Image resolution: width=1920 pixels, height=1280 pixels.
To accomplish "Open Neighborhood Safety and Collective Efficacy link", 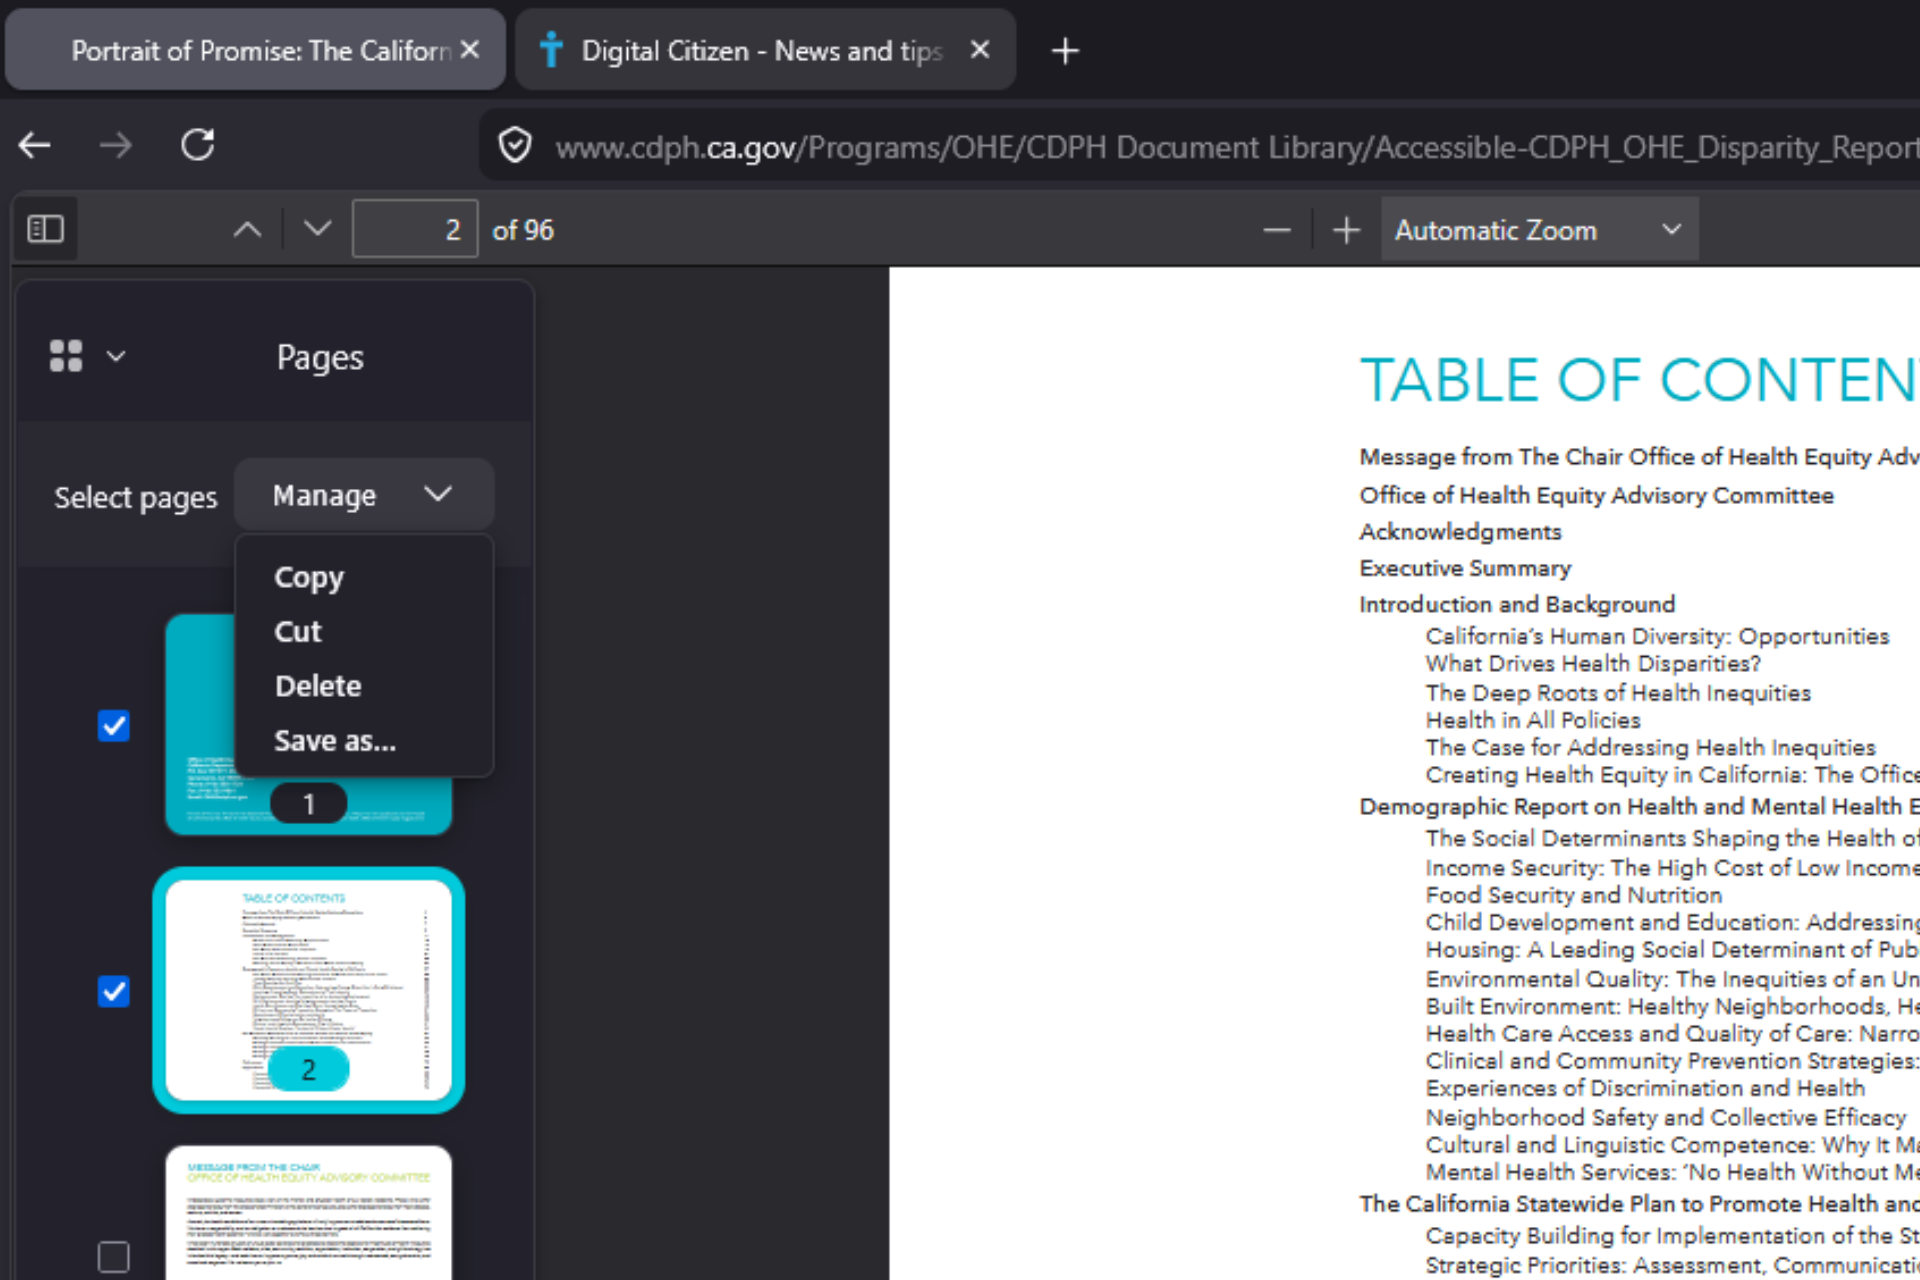I will [x=1666, y=1117].
